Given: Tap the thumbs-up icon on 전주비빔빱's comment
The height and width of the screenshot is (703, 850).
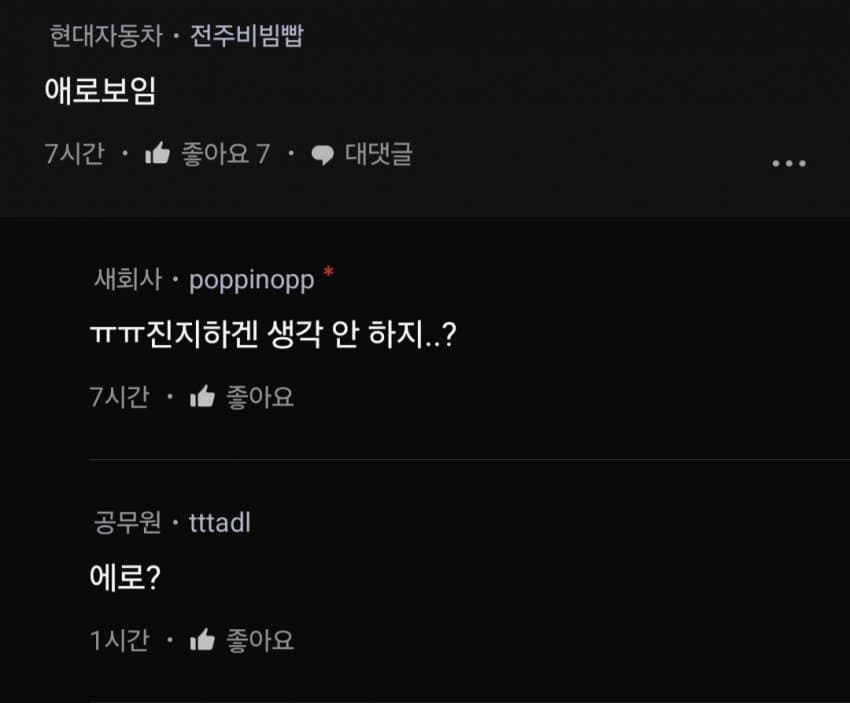Looking at the screenshot, I should pyautogui.click(x=158, y=153).
